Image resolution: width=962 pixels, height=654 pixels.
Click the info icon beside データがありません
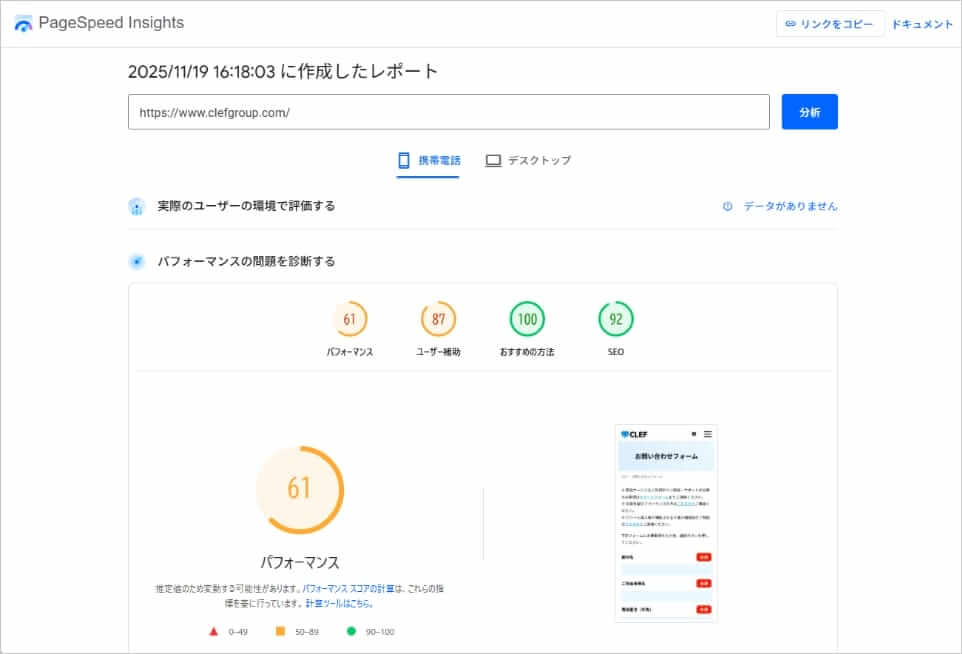click(x=729, y=206)
